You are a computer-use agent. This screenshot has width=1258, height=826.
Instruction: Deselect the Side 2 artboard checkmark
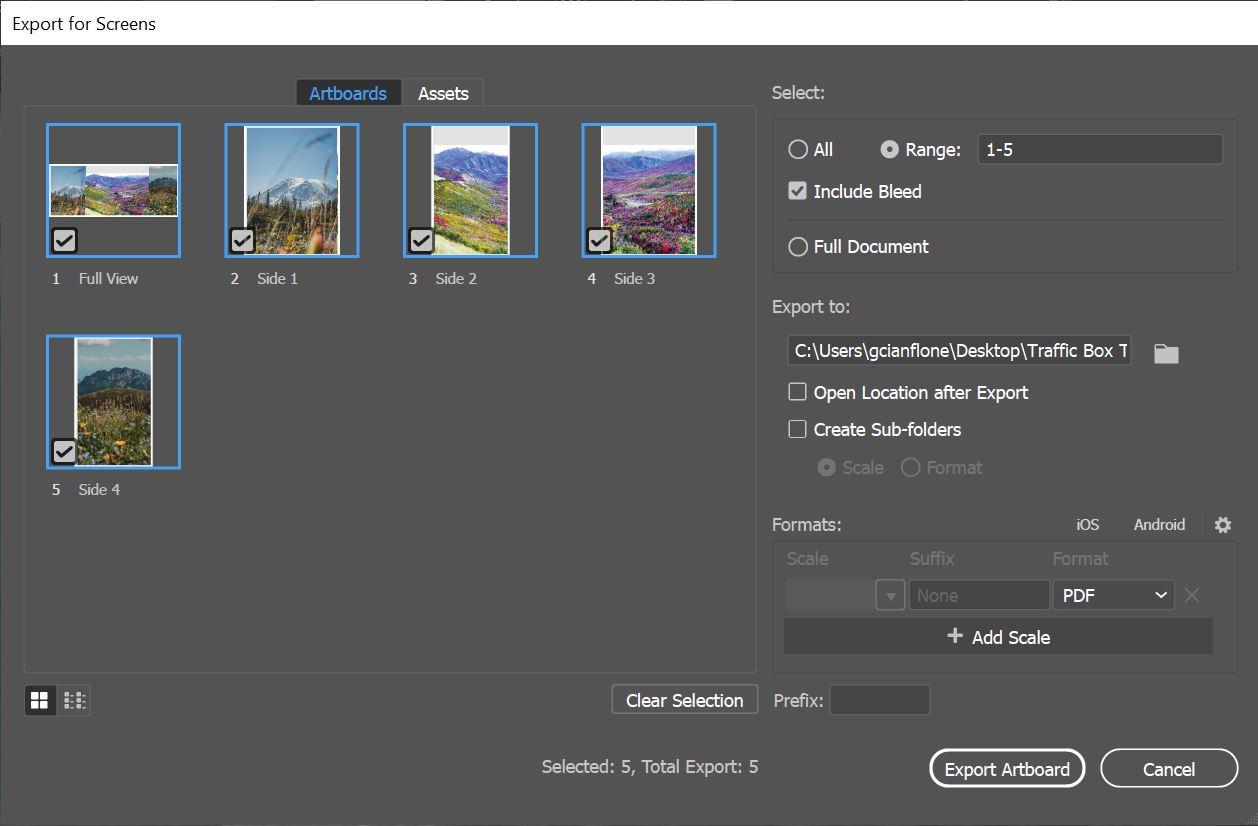coord(420,240)
